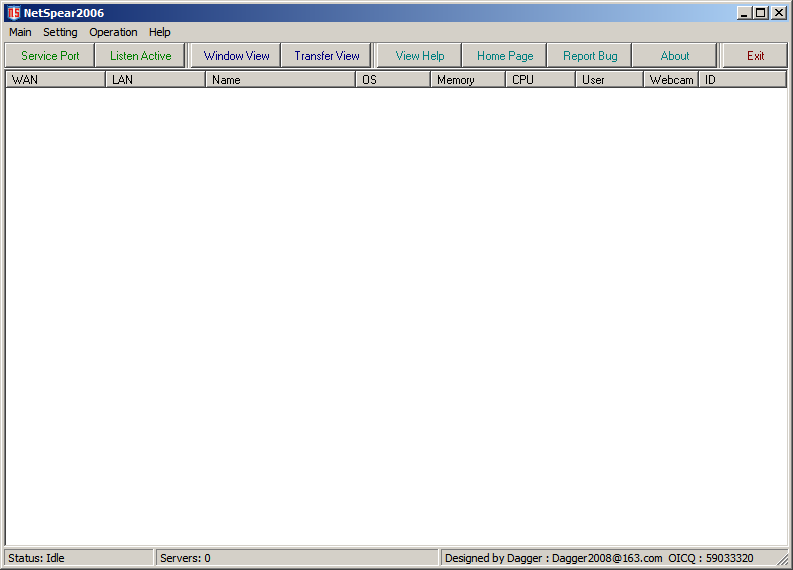The width and height of the screenshot is (793, 570).
Task: Click the NetSpear2006 title bar icon
Action: (13, 13)
